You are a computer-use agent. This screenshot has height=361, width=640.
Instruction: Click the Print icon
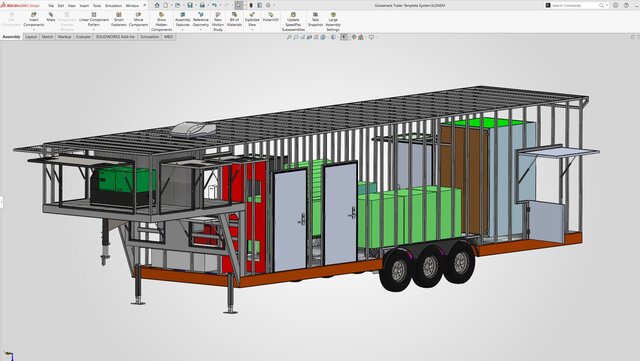202,5
